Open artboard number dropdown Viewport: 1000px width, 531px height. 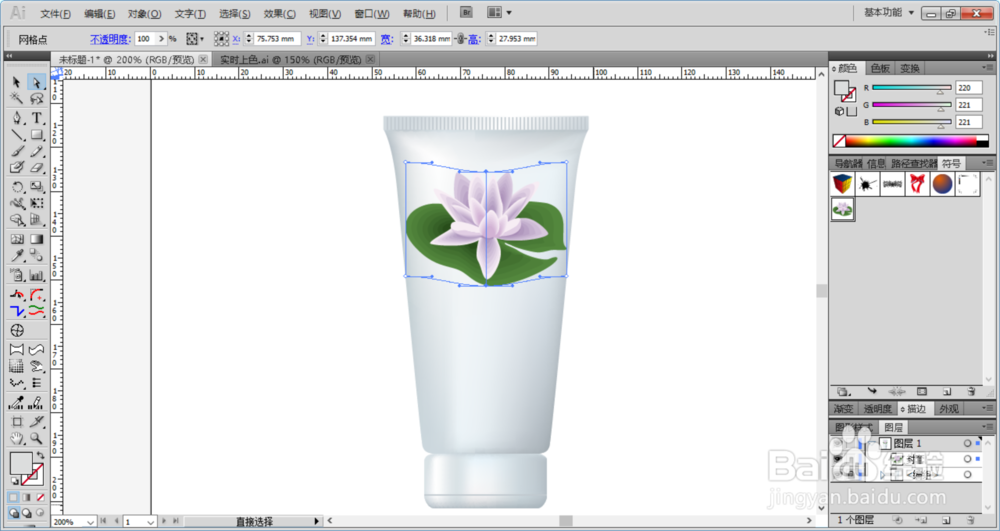point(151,522)
